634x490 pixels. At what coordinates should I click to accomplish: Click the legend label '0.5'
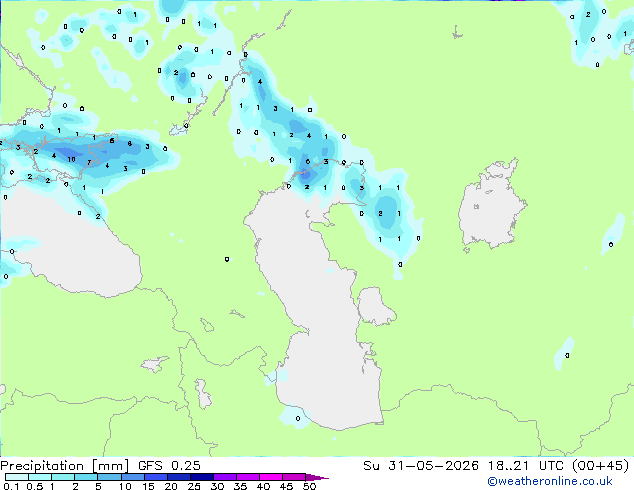click(35, 486)
